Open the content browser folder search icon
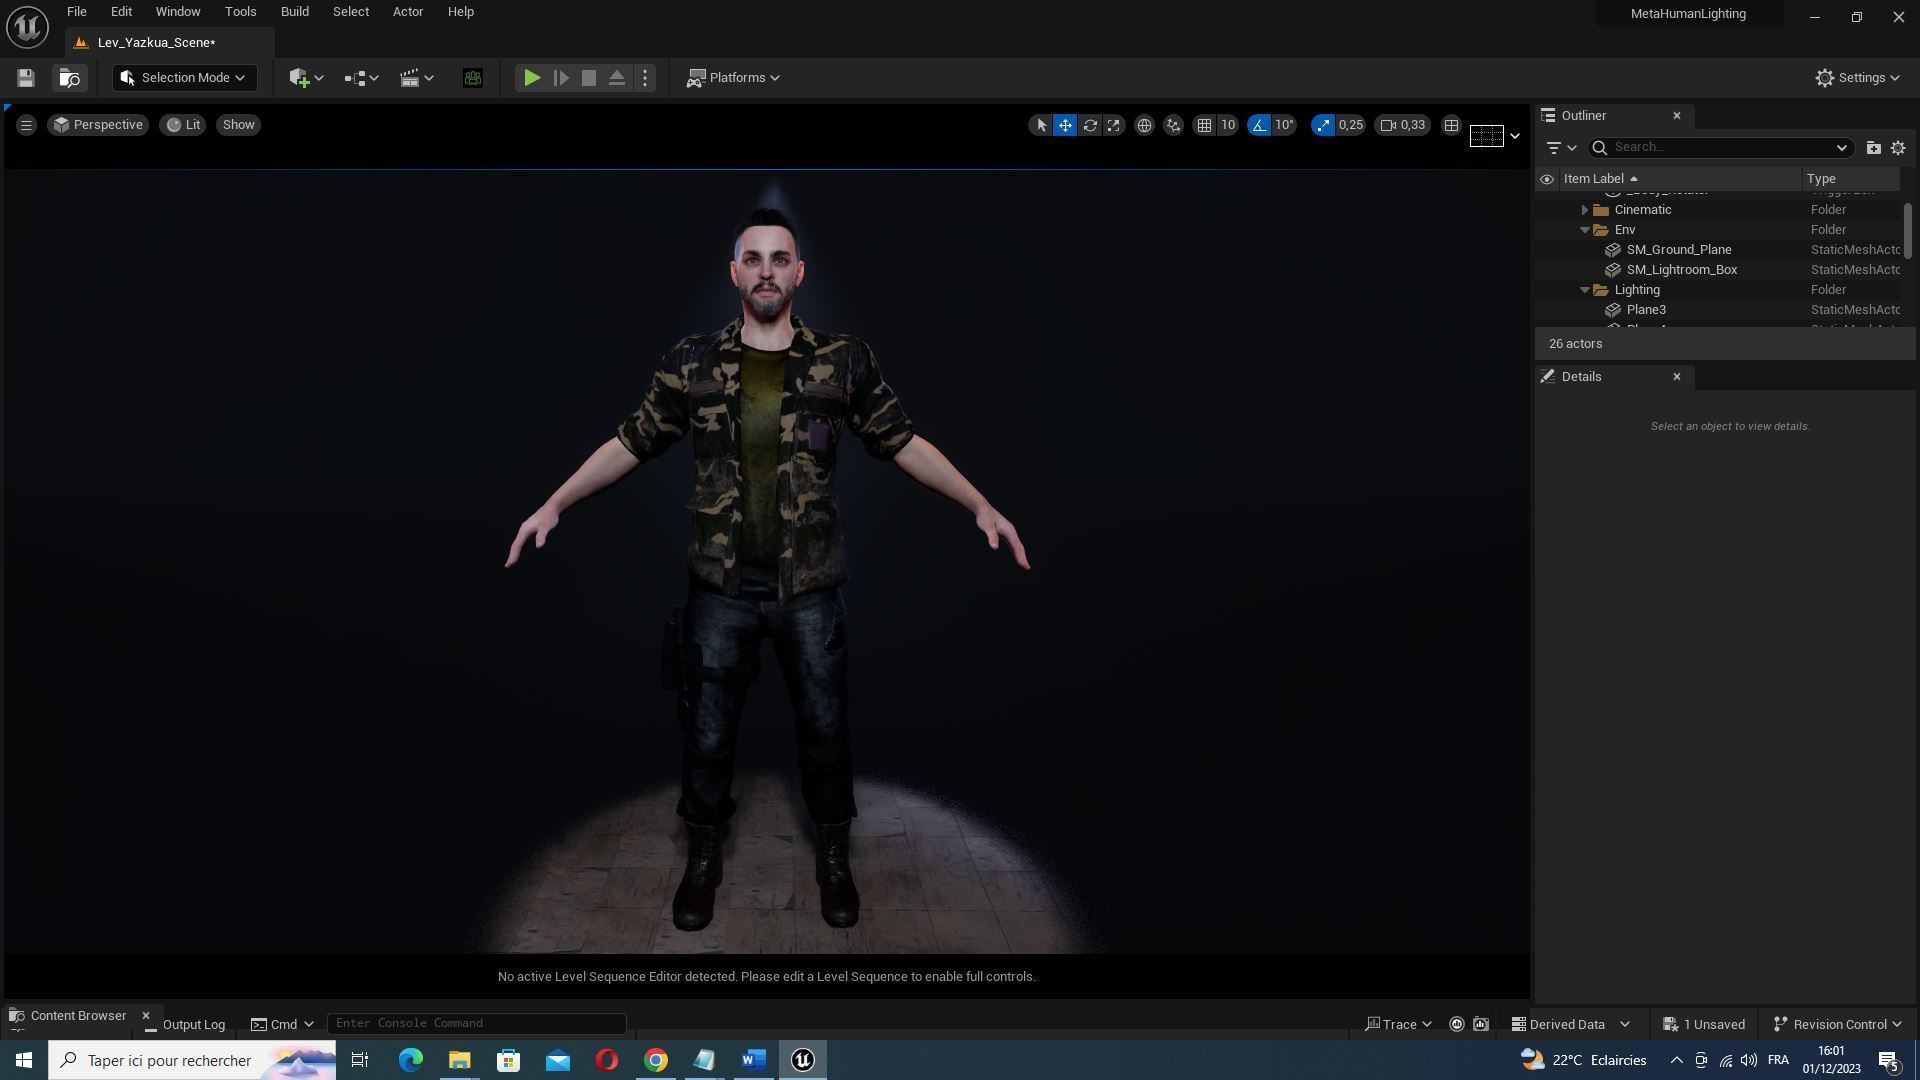This screenshot has height=1080, width=1920. pyautogui.click(x=69, y=78)
